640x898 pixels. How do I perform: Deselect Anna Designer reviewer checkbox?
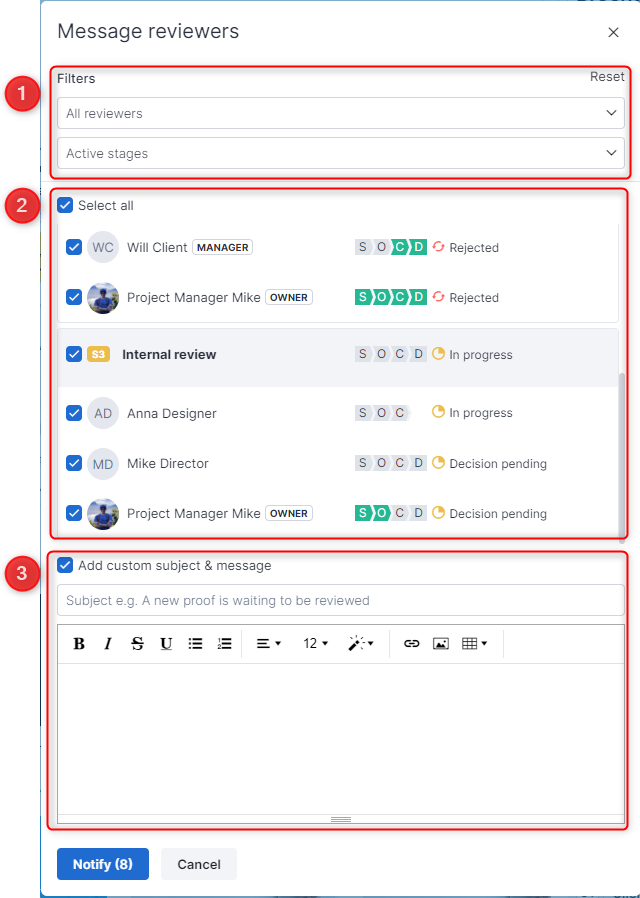[74, 413]
